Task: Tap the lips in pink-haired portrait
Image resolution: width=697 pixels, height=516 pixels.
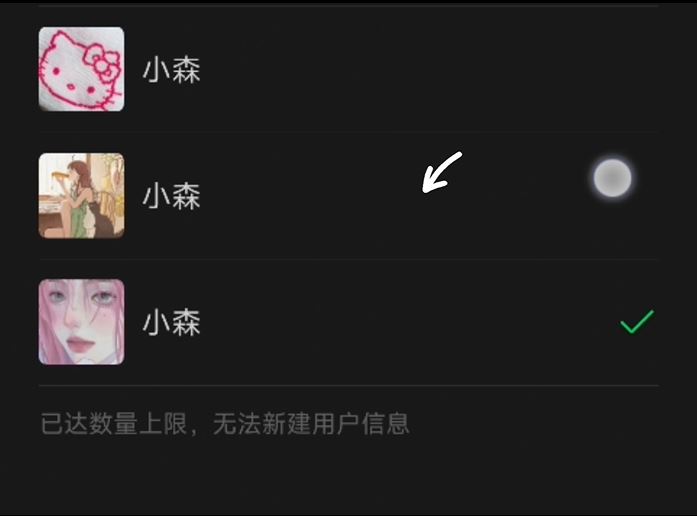Action: tap(78, 344)
